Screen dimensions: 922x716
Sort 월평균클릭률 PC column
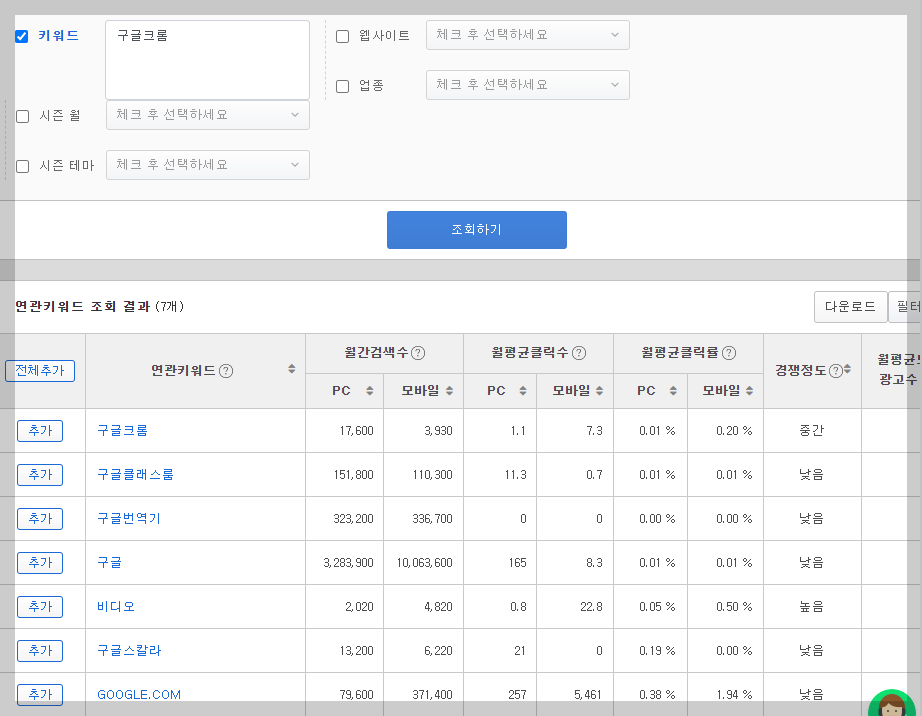tap(673, 391)
